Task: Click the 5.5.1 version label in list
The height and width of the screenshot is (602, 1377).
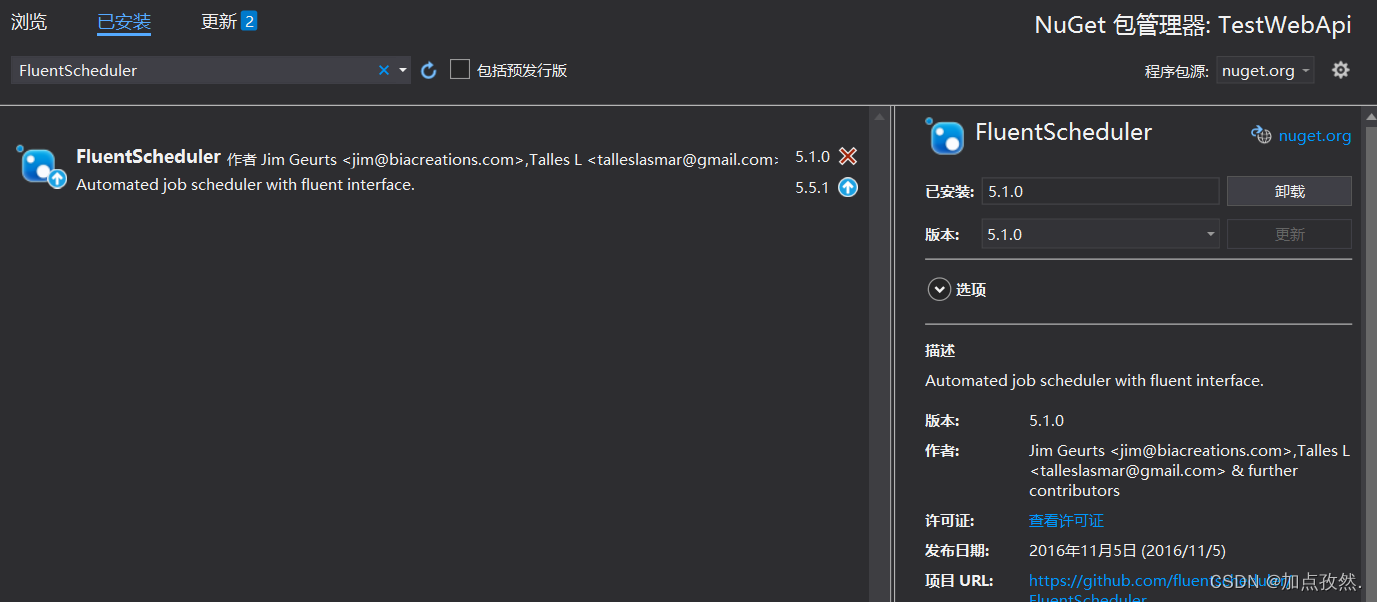Action: tap(812, 187)
